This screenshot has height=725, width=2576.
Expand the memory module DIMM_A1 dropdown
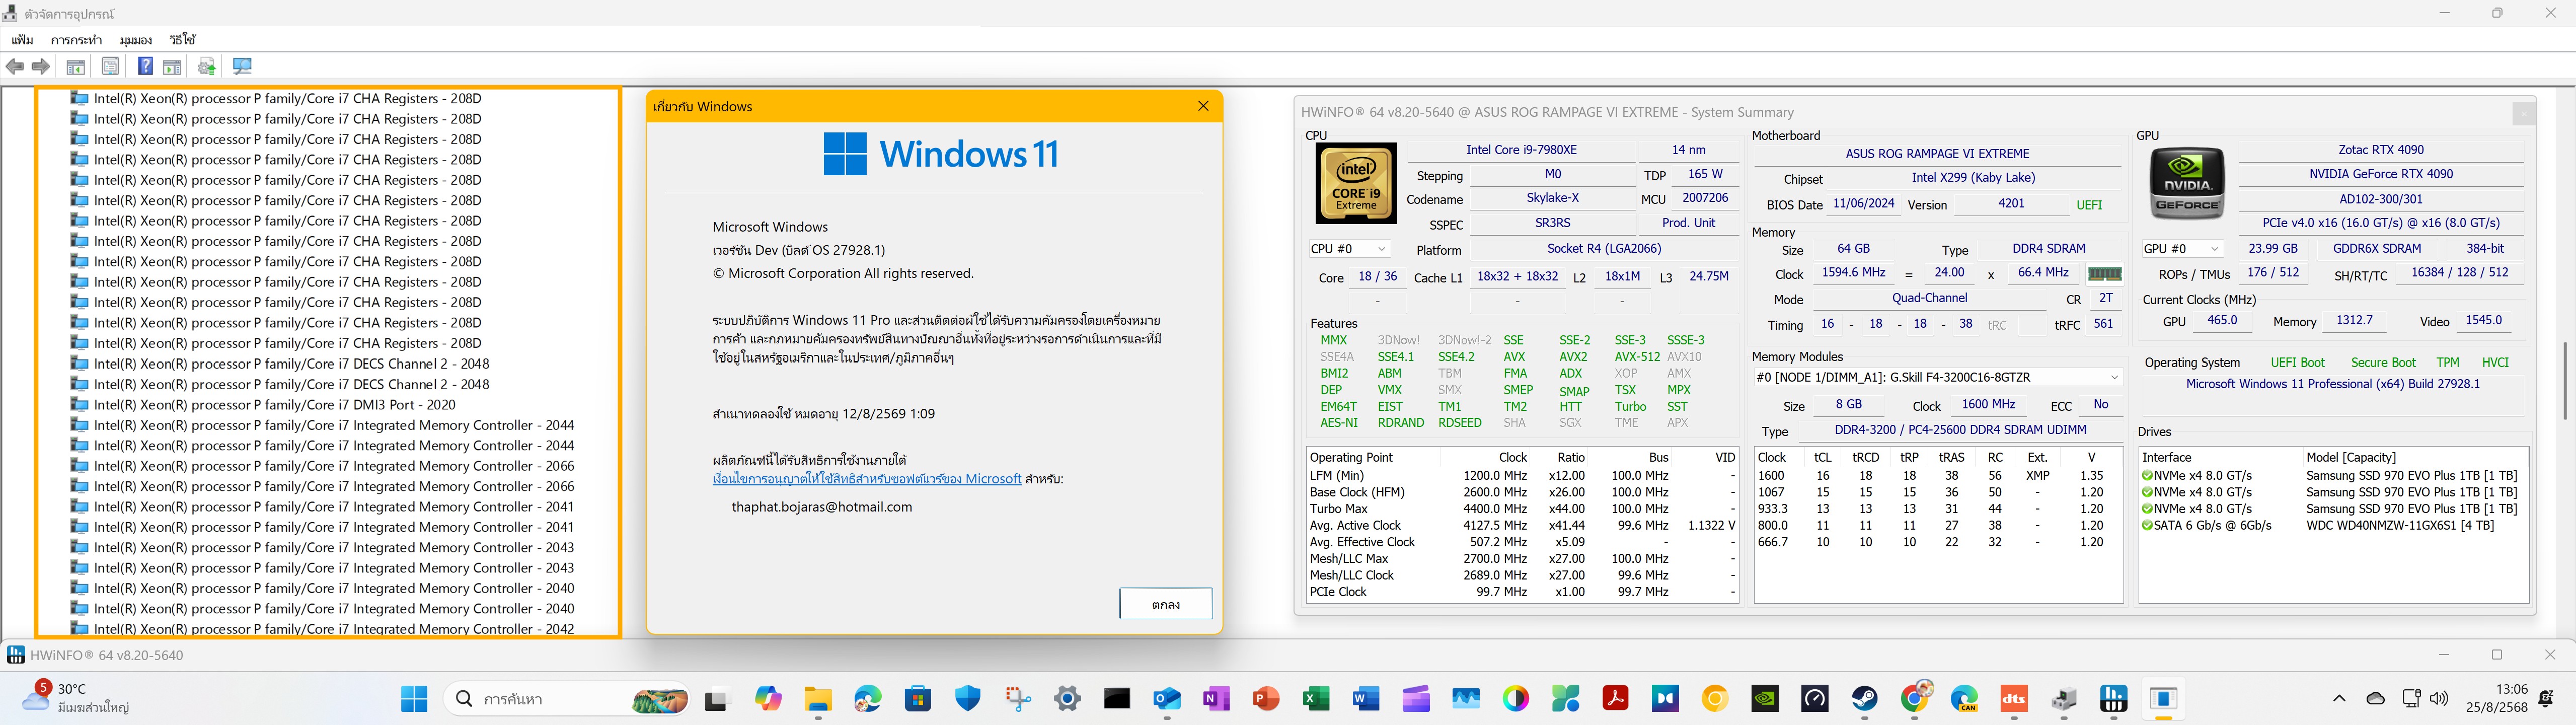2114,377
